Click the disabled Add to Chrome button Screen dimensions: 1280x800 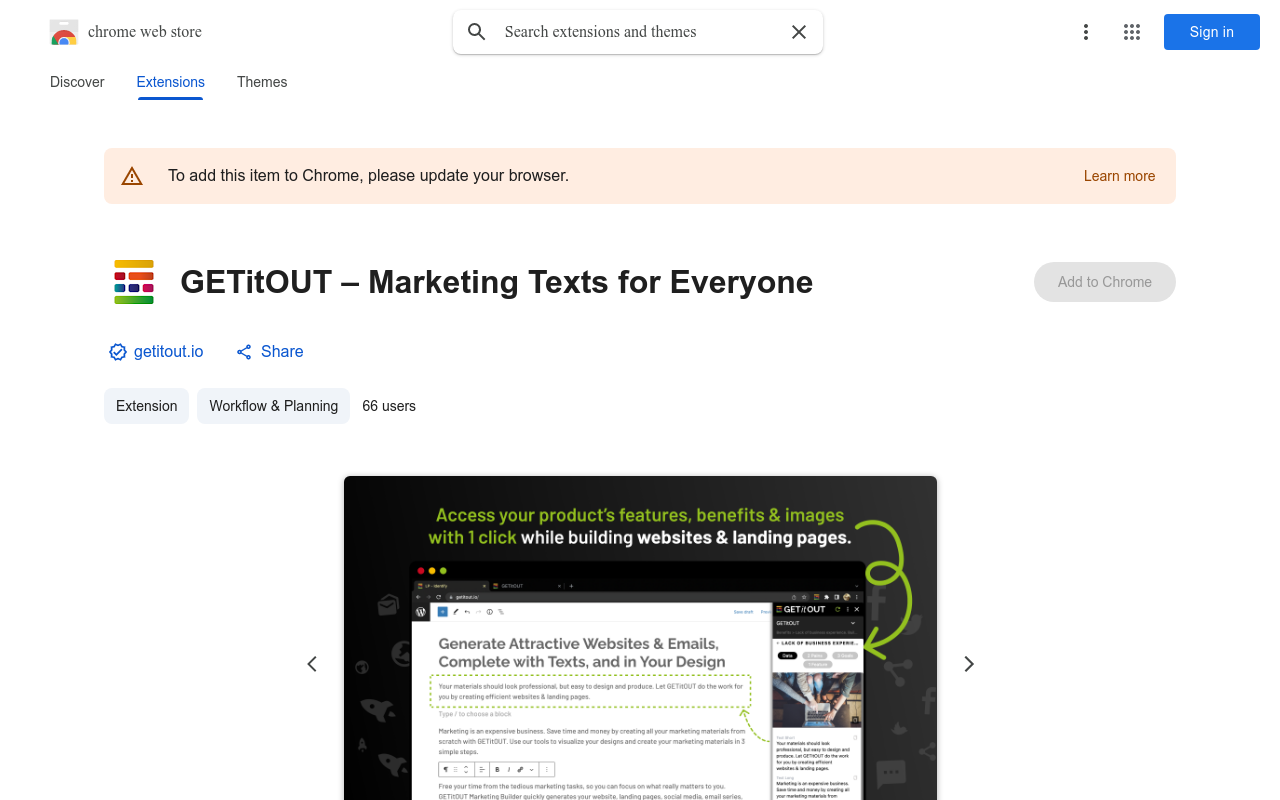[1105, 282]
